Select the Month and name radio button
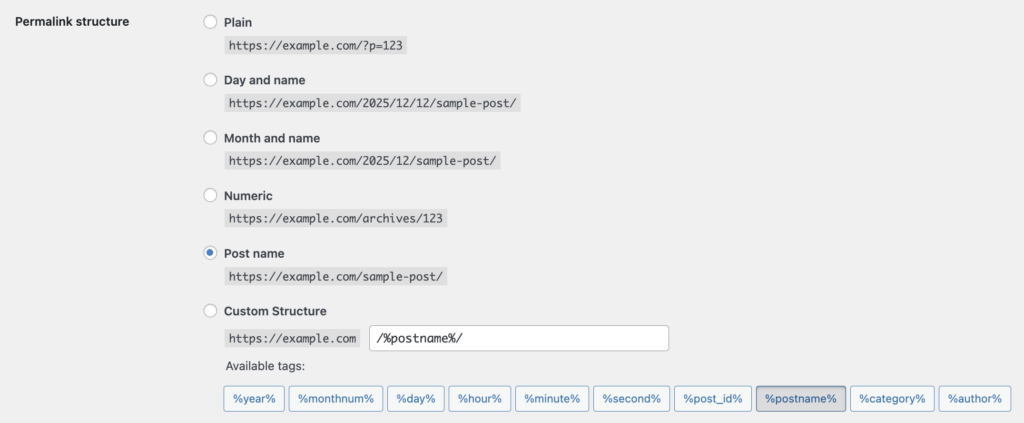 210,137
